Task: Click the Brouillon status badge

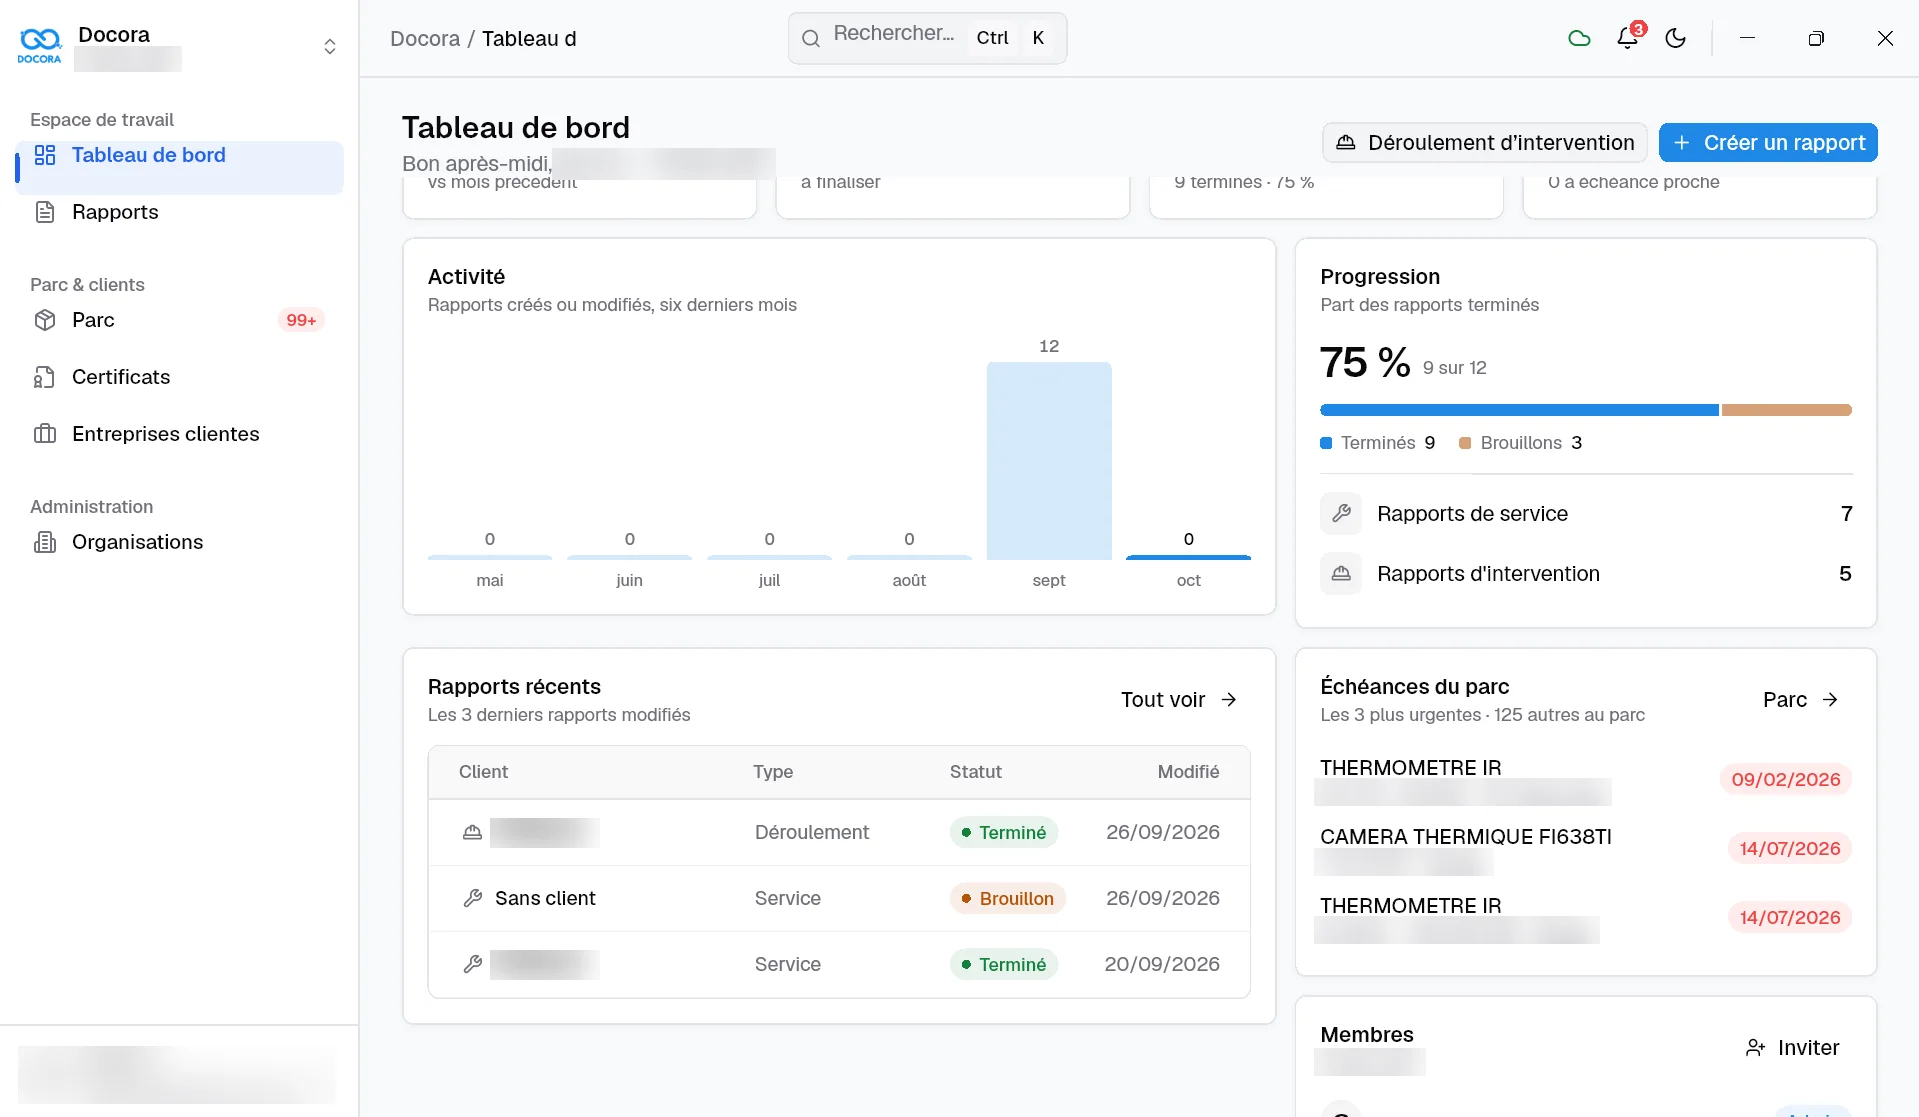Action: click(1007, 898)
